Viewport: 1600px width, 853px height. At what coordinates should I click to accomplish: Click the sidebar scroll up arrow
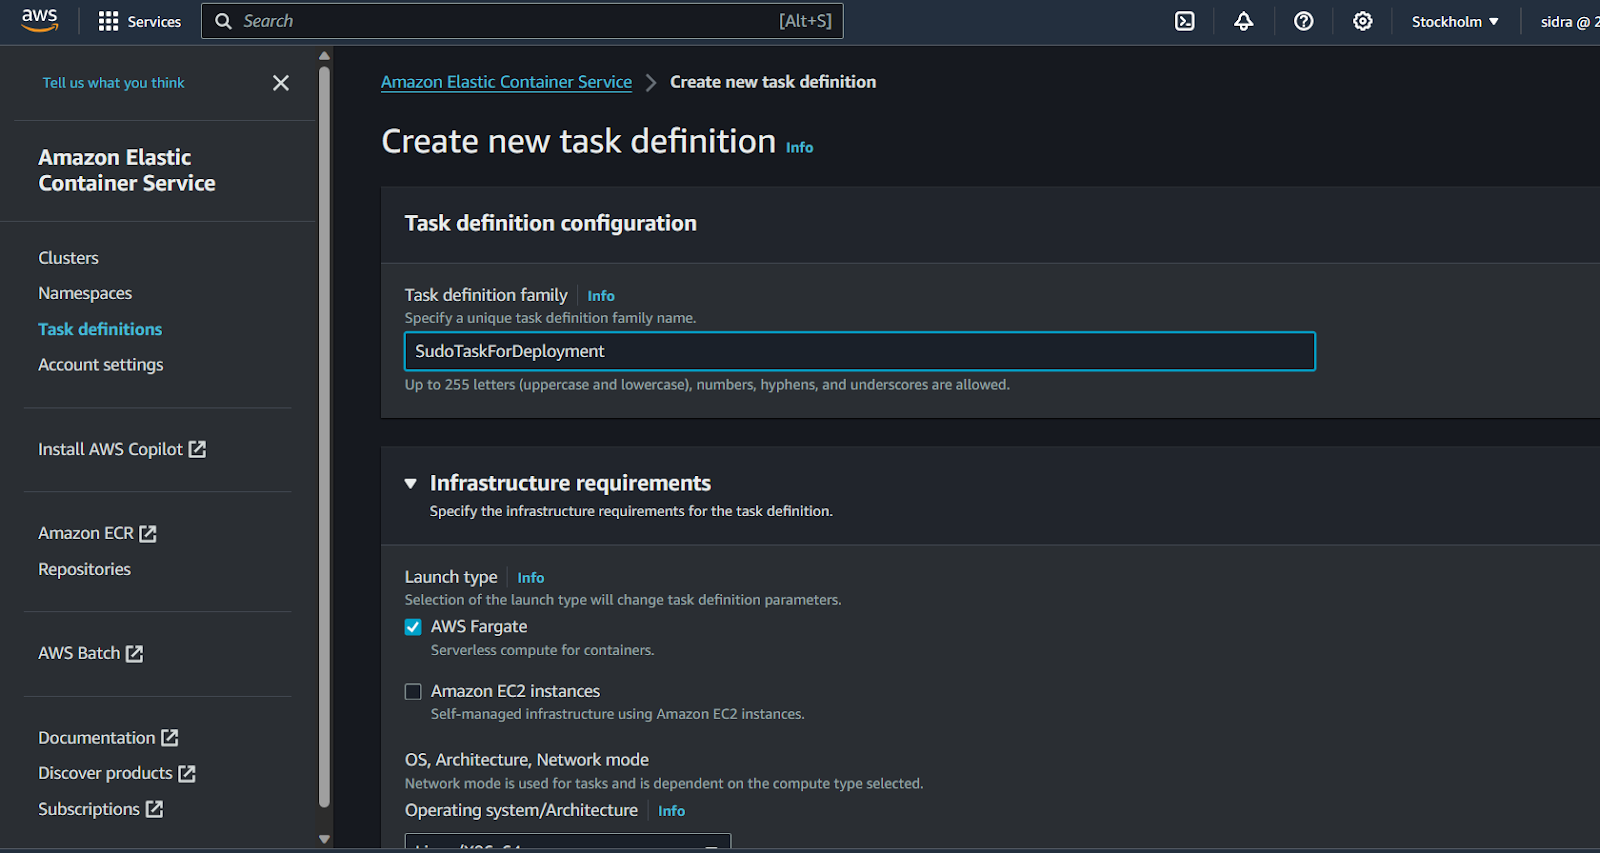tap(324, 56)
